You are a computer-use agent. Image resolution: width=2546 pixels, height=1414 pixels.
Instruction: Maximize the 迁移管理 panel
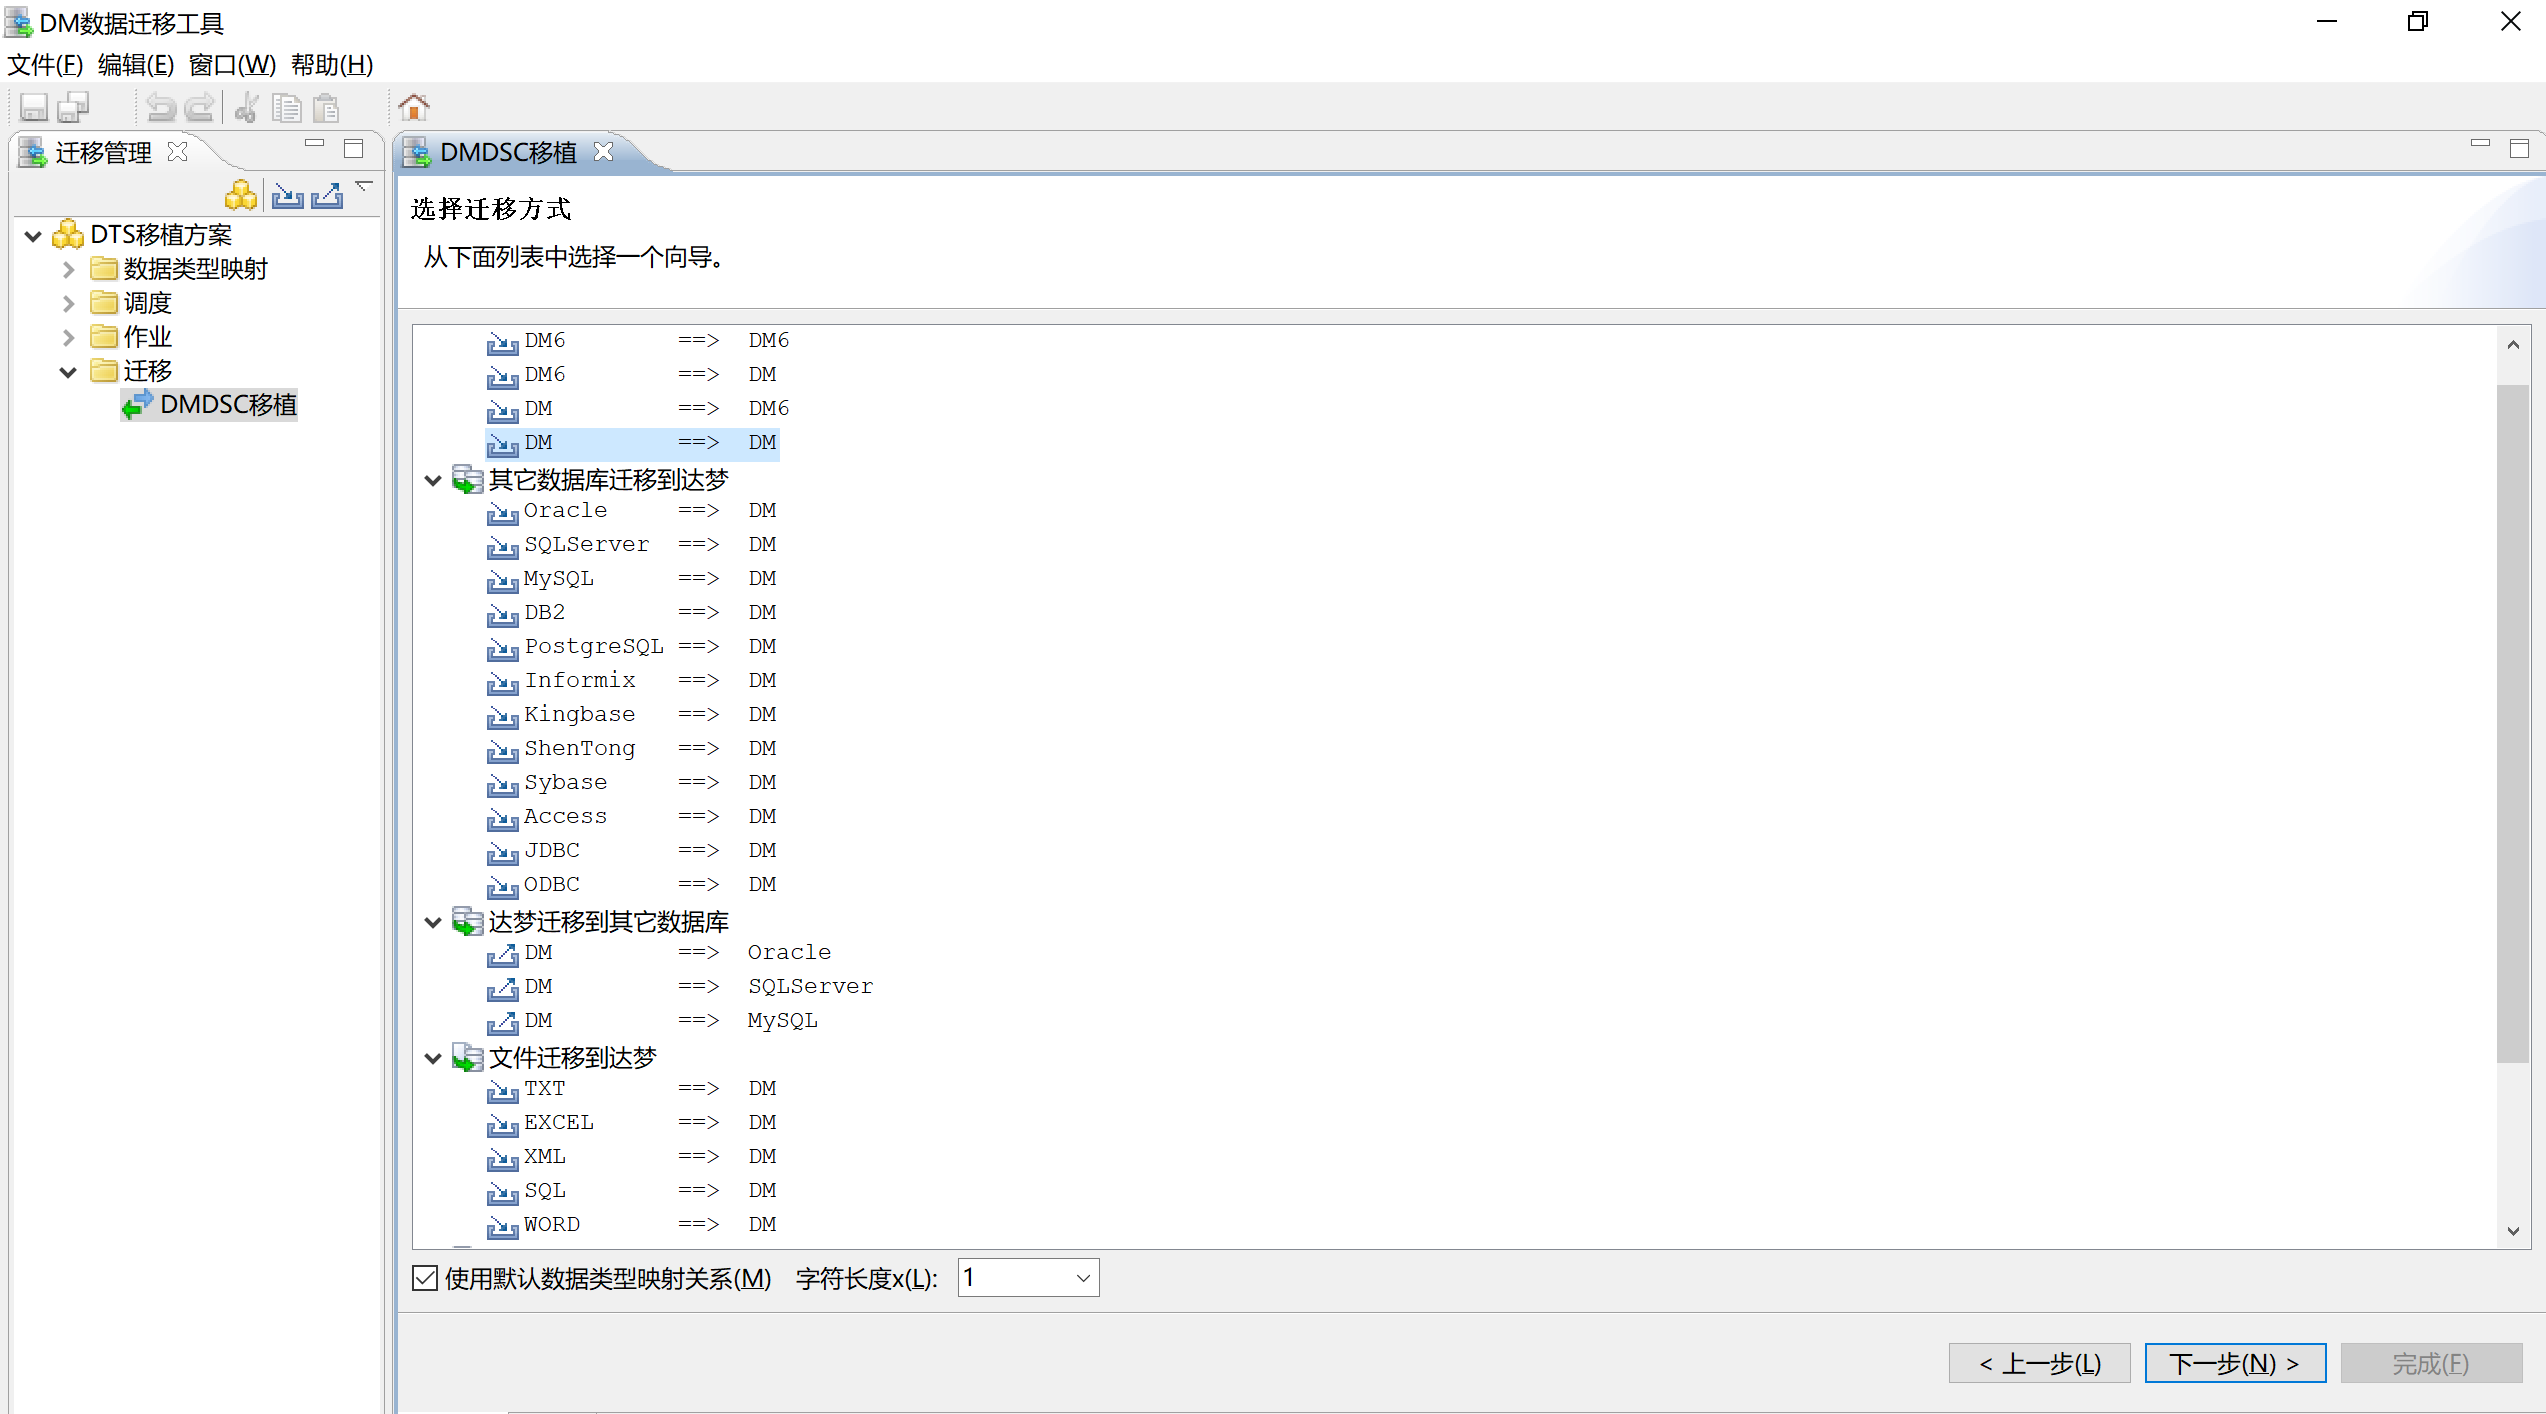[x=353, y=148]
